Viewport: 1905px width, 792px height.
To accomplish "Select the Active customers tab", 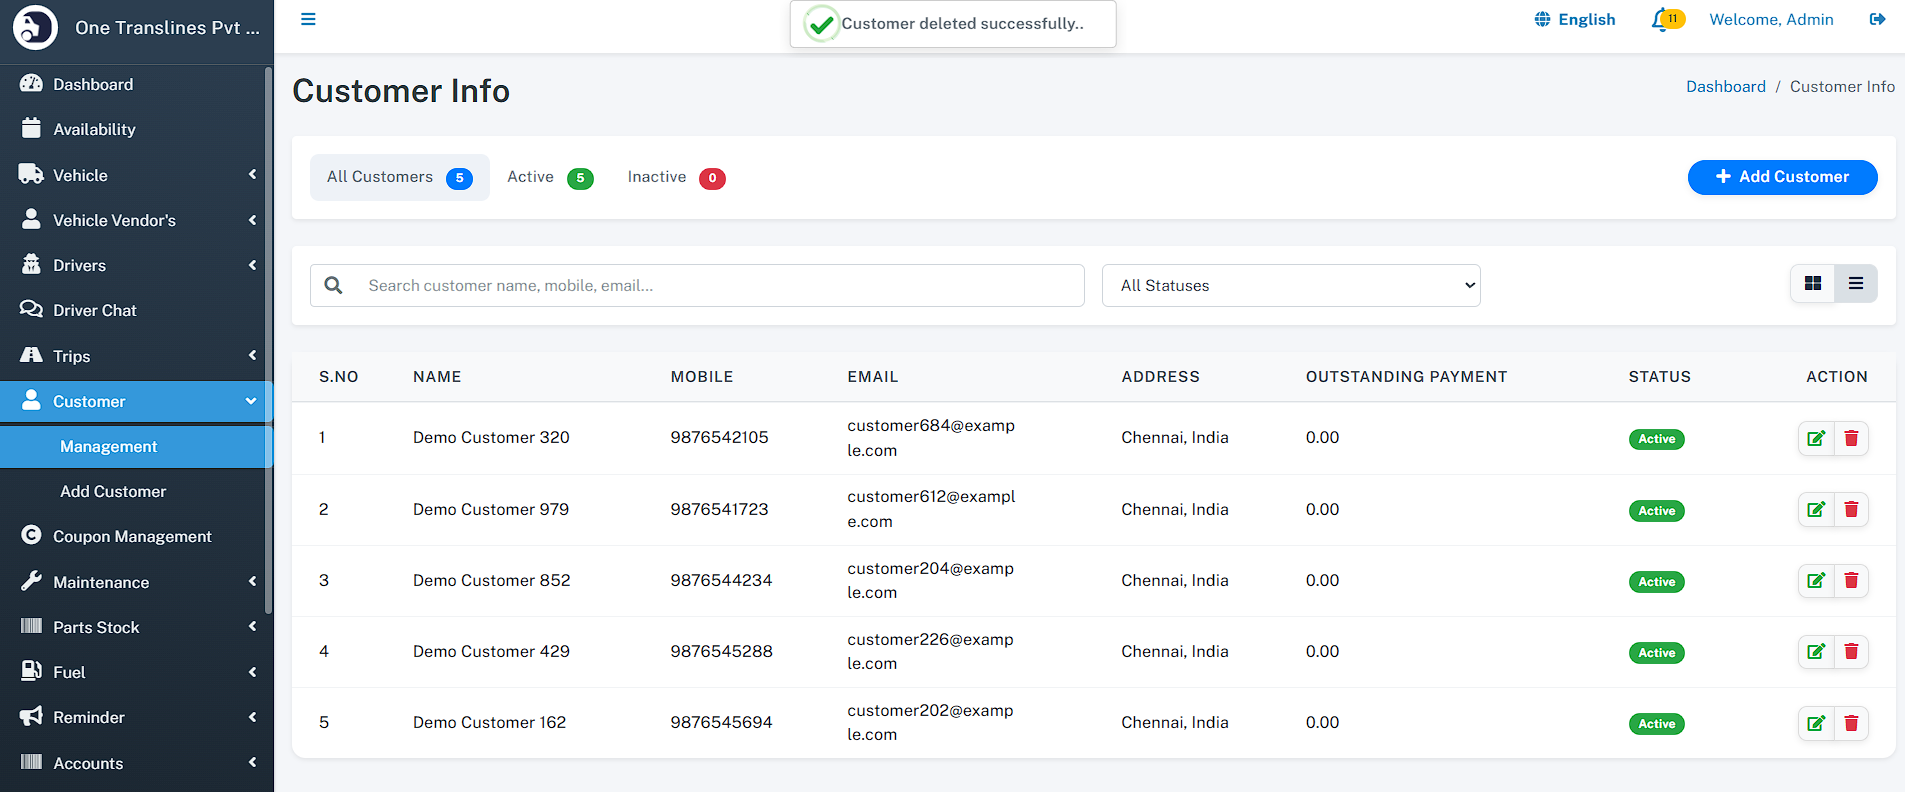I will tap(549, 177).
